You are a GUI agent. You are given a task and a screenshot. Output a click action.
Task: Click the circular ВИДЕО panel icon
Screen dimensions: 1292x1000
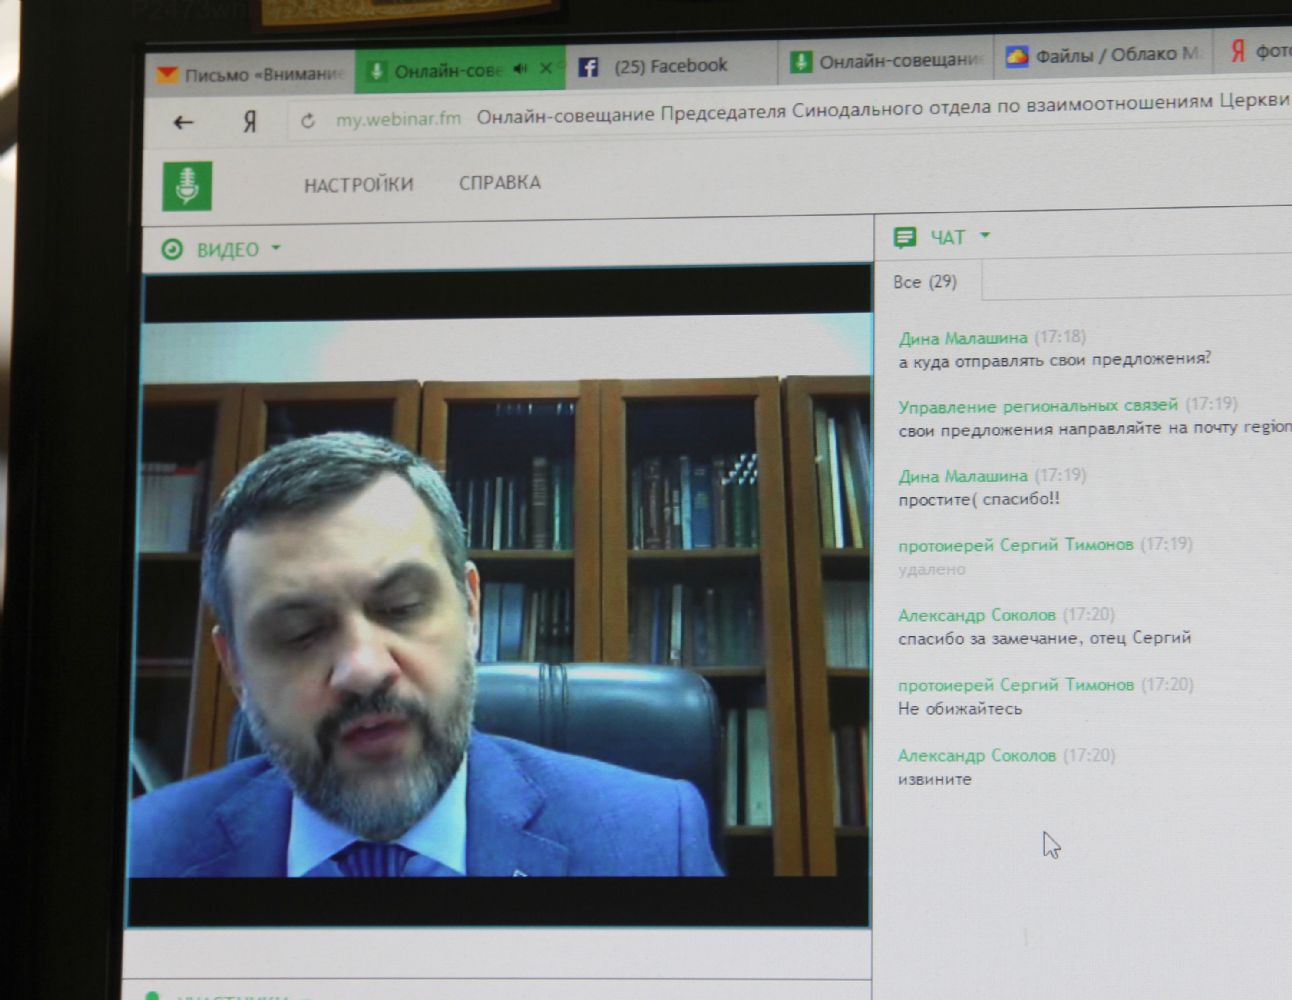172,249
